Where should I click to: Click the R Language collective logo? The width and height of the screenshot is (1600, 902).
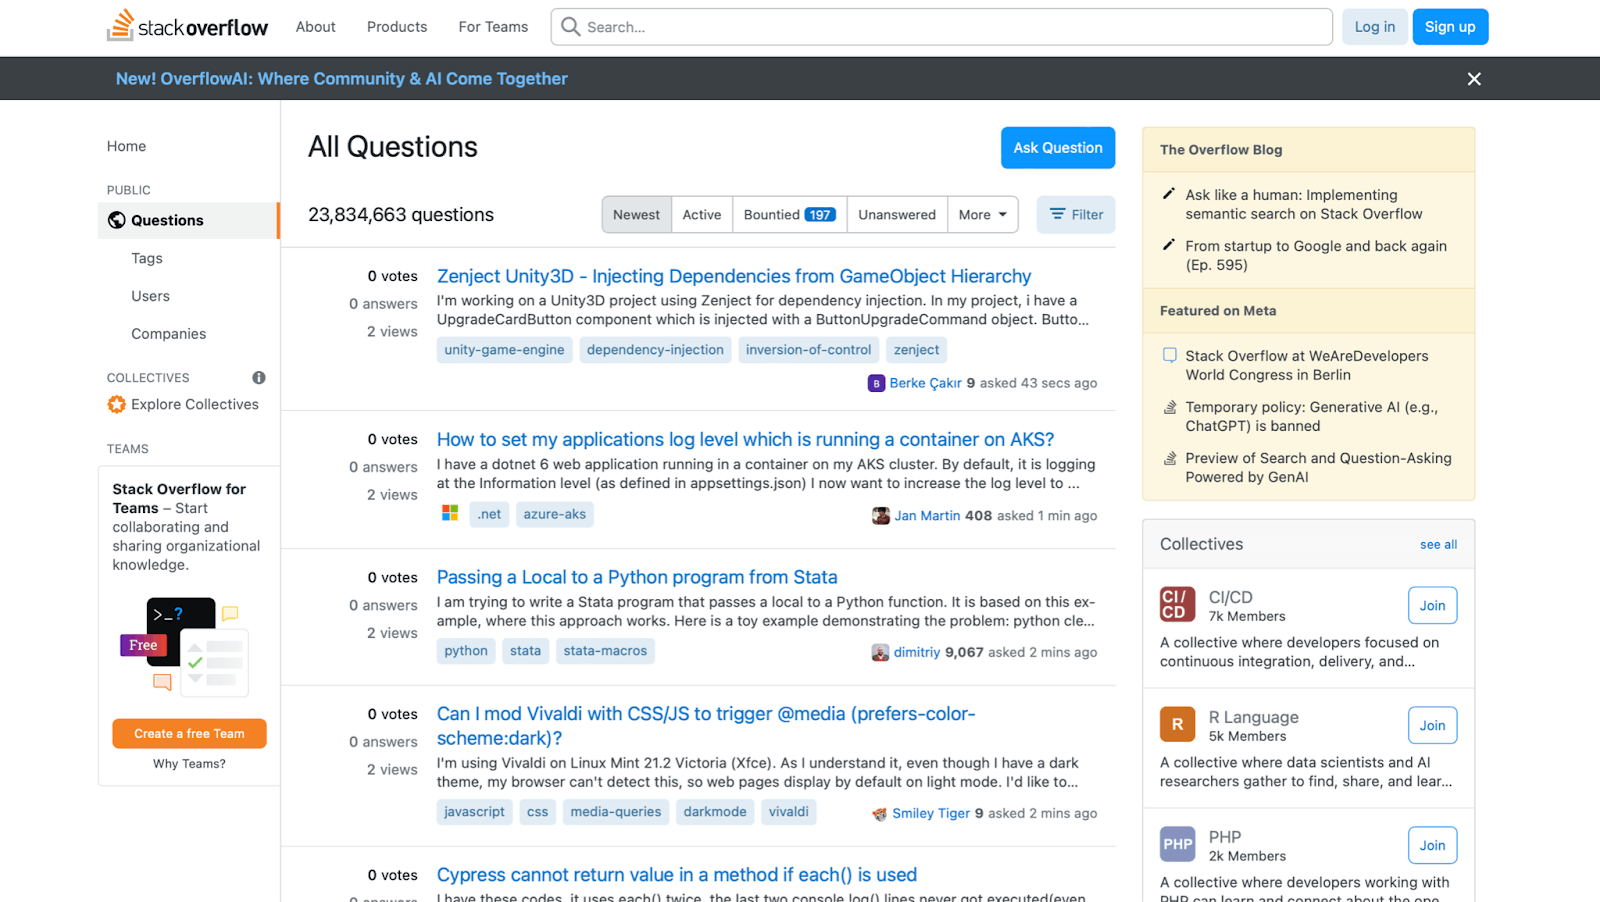point(1177,725)
